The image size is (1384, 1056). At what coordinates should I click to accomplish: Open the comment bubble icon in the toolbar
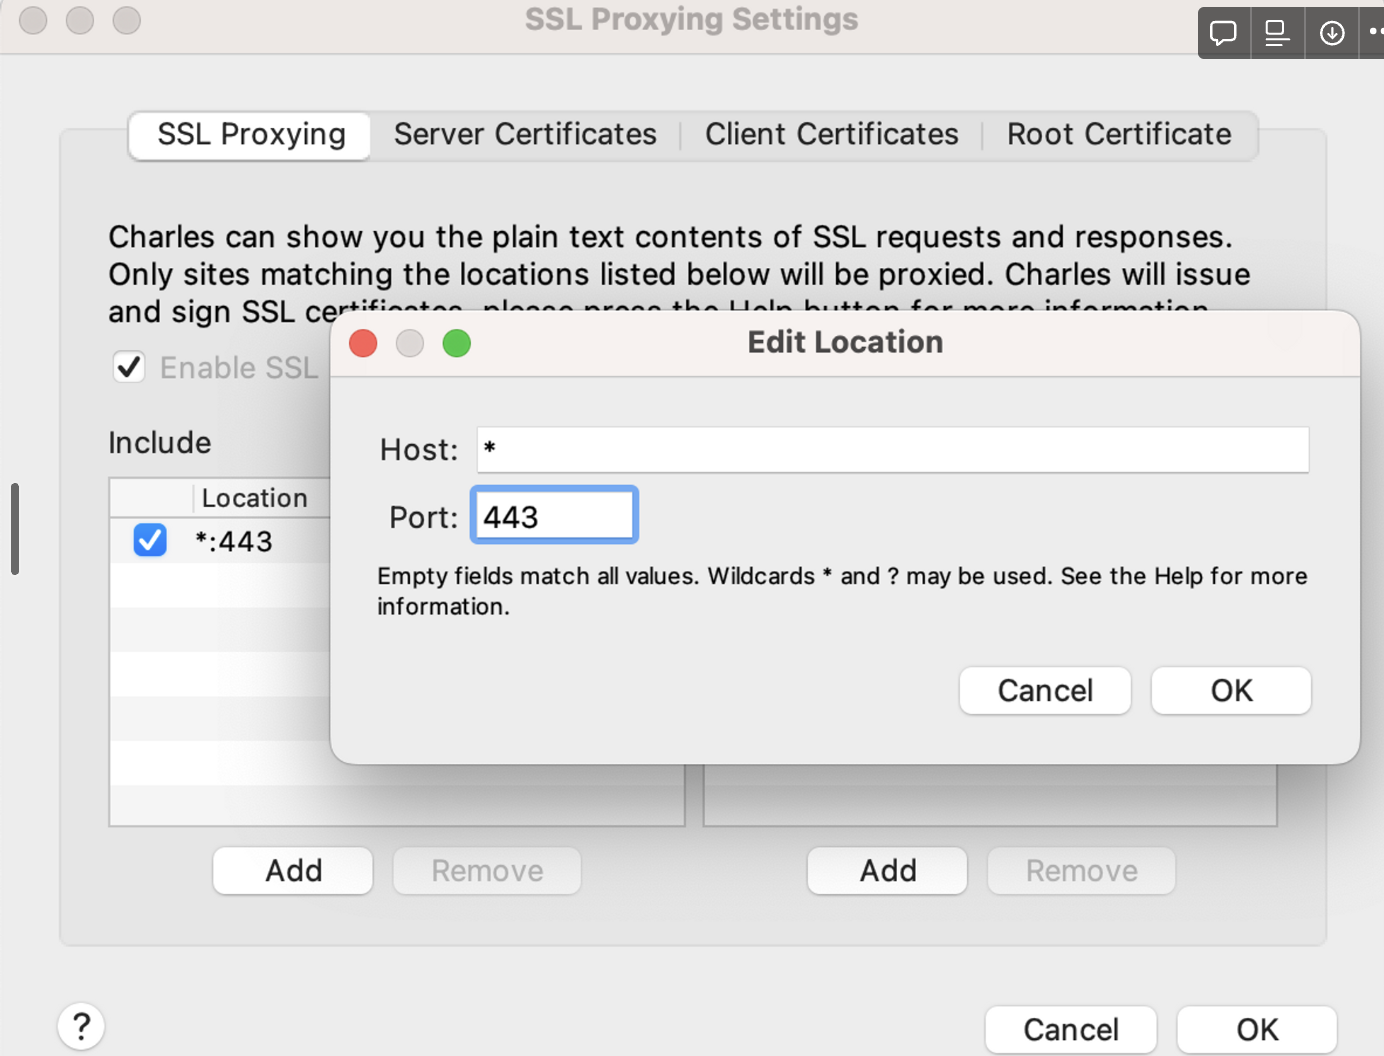point(1223,32)
